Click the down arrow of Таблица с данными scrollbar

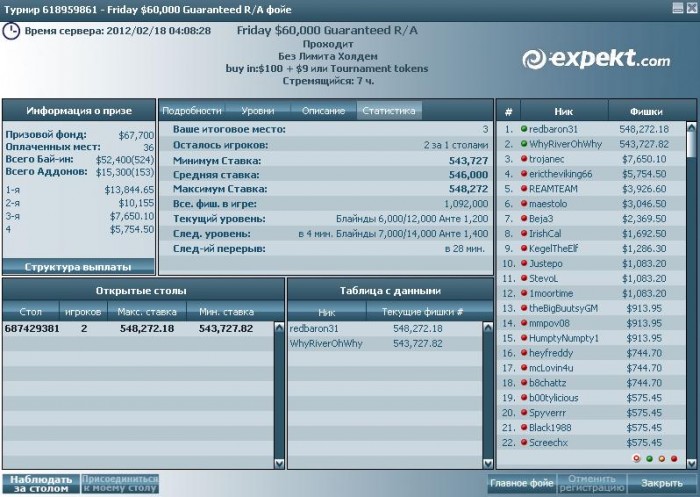click(488, 464)
